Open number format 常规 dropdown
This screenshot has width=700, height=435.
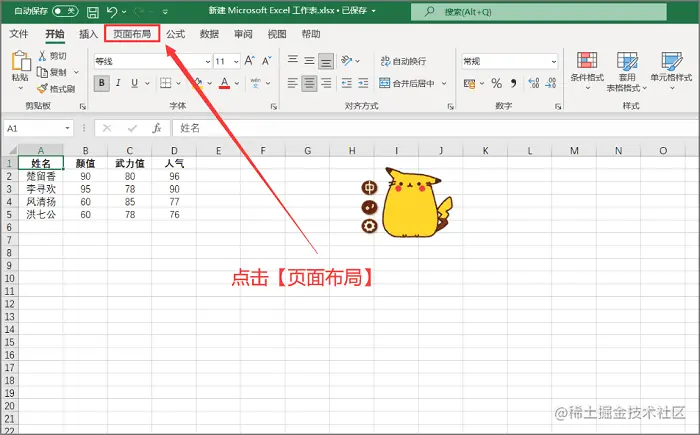(554, 62)
